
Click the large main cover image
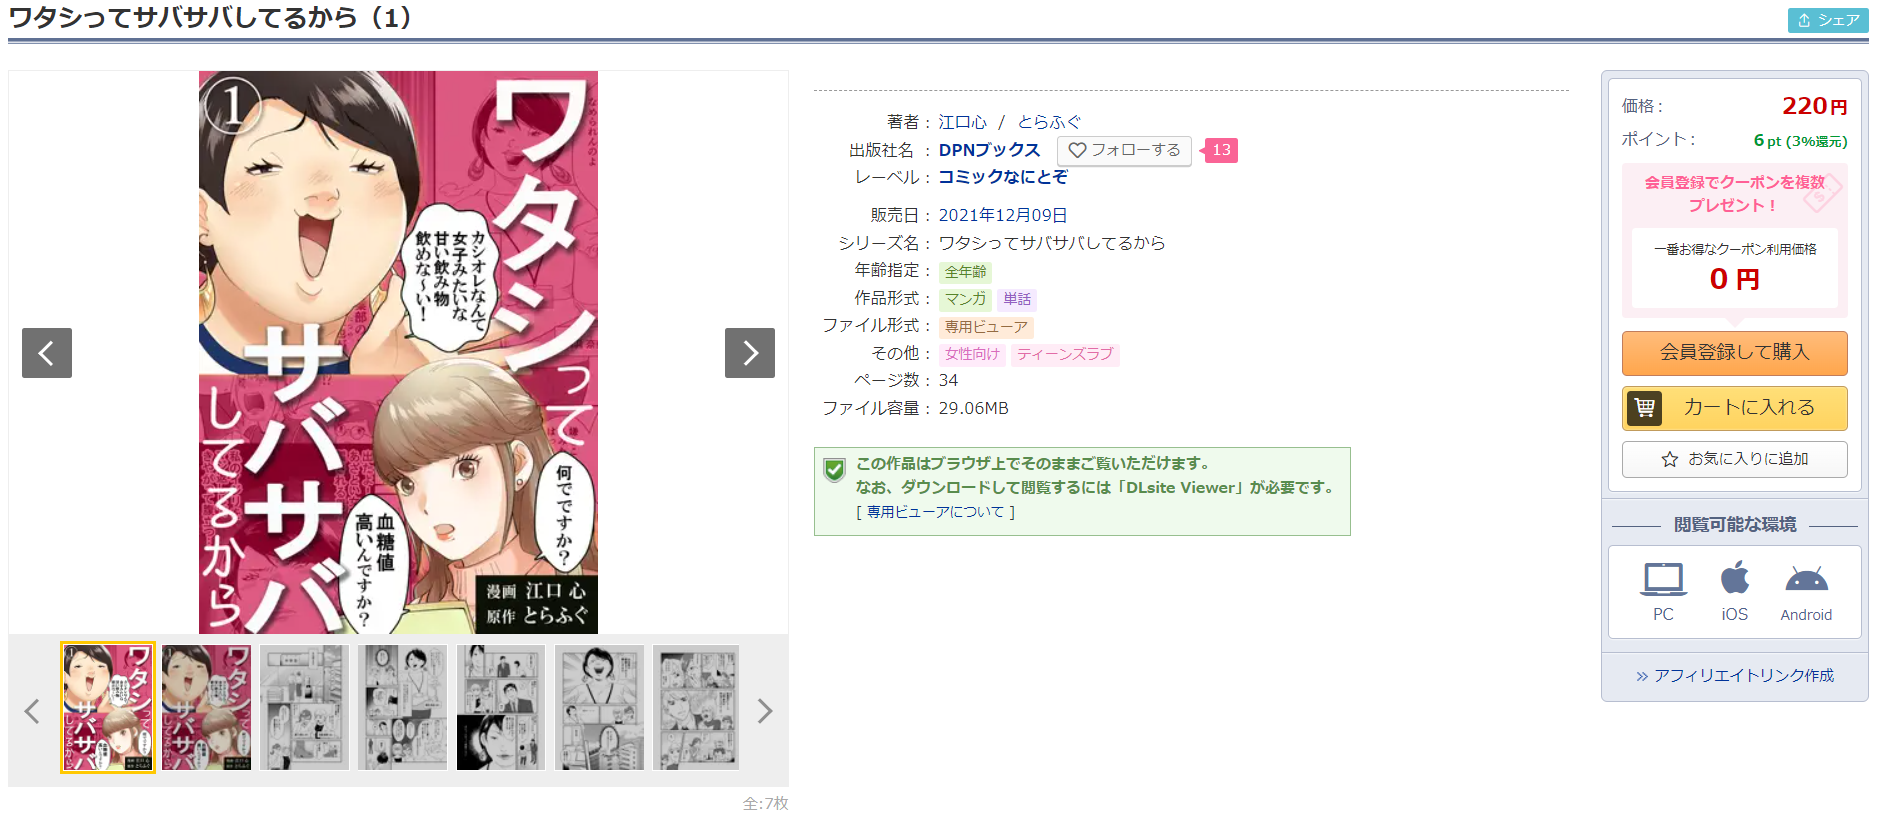click(398, 352)
